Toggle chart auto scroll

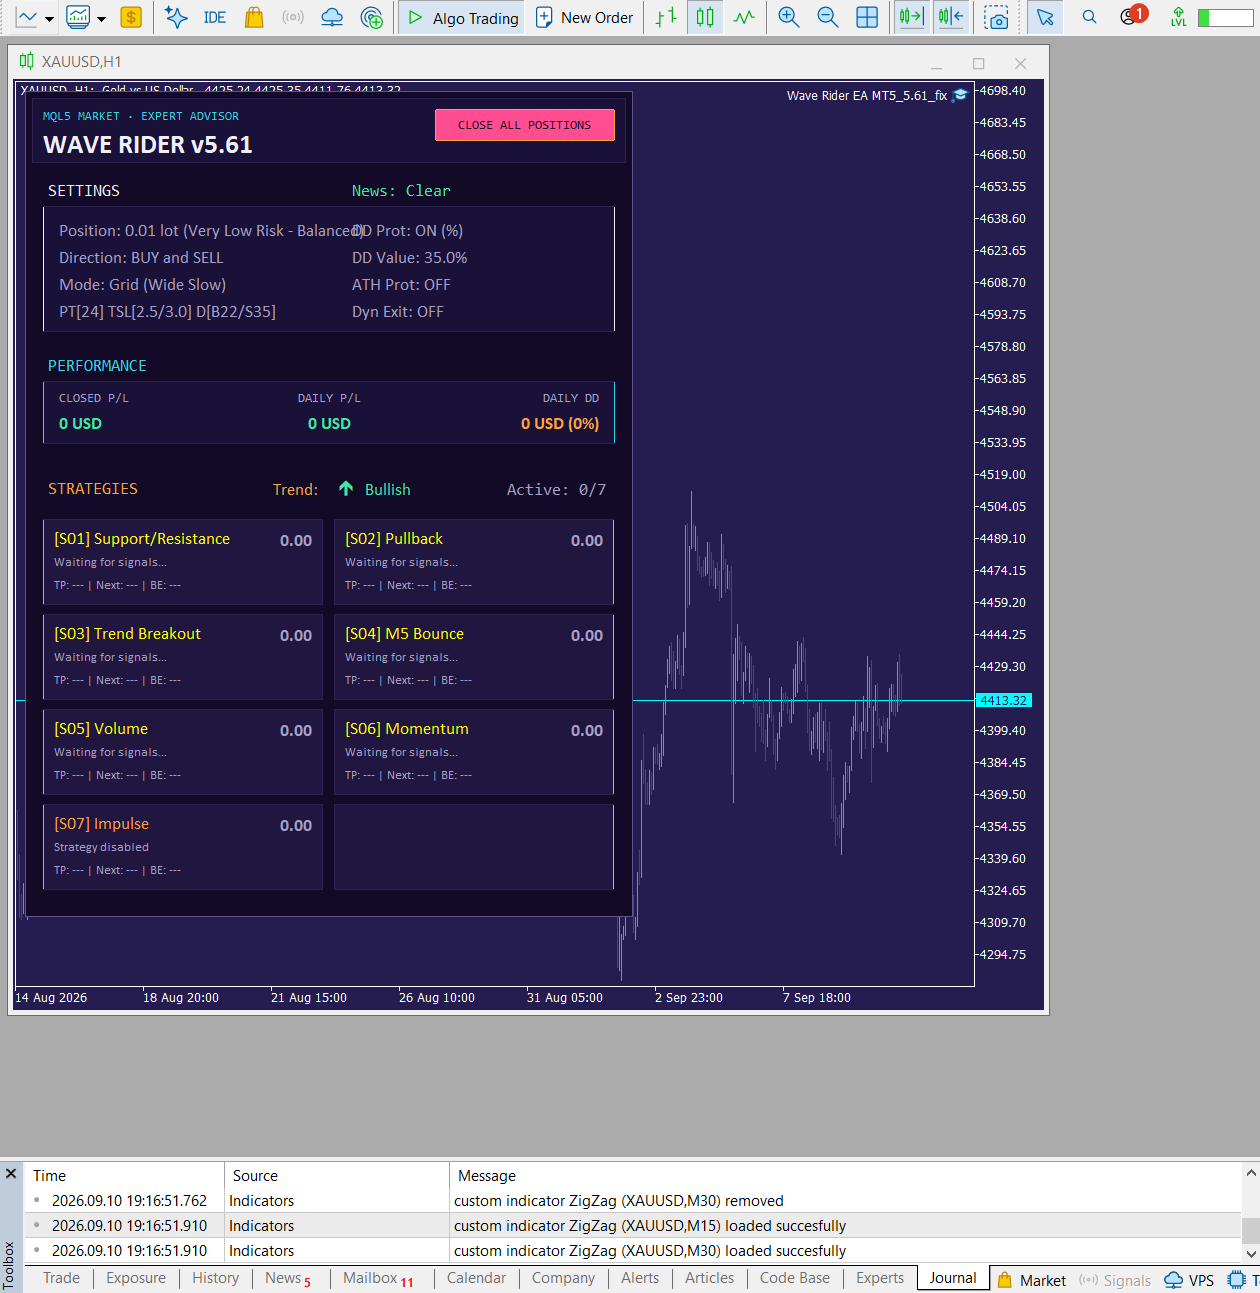pos(911,17)
